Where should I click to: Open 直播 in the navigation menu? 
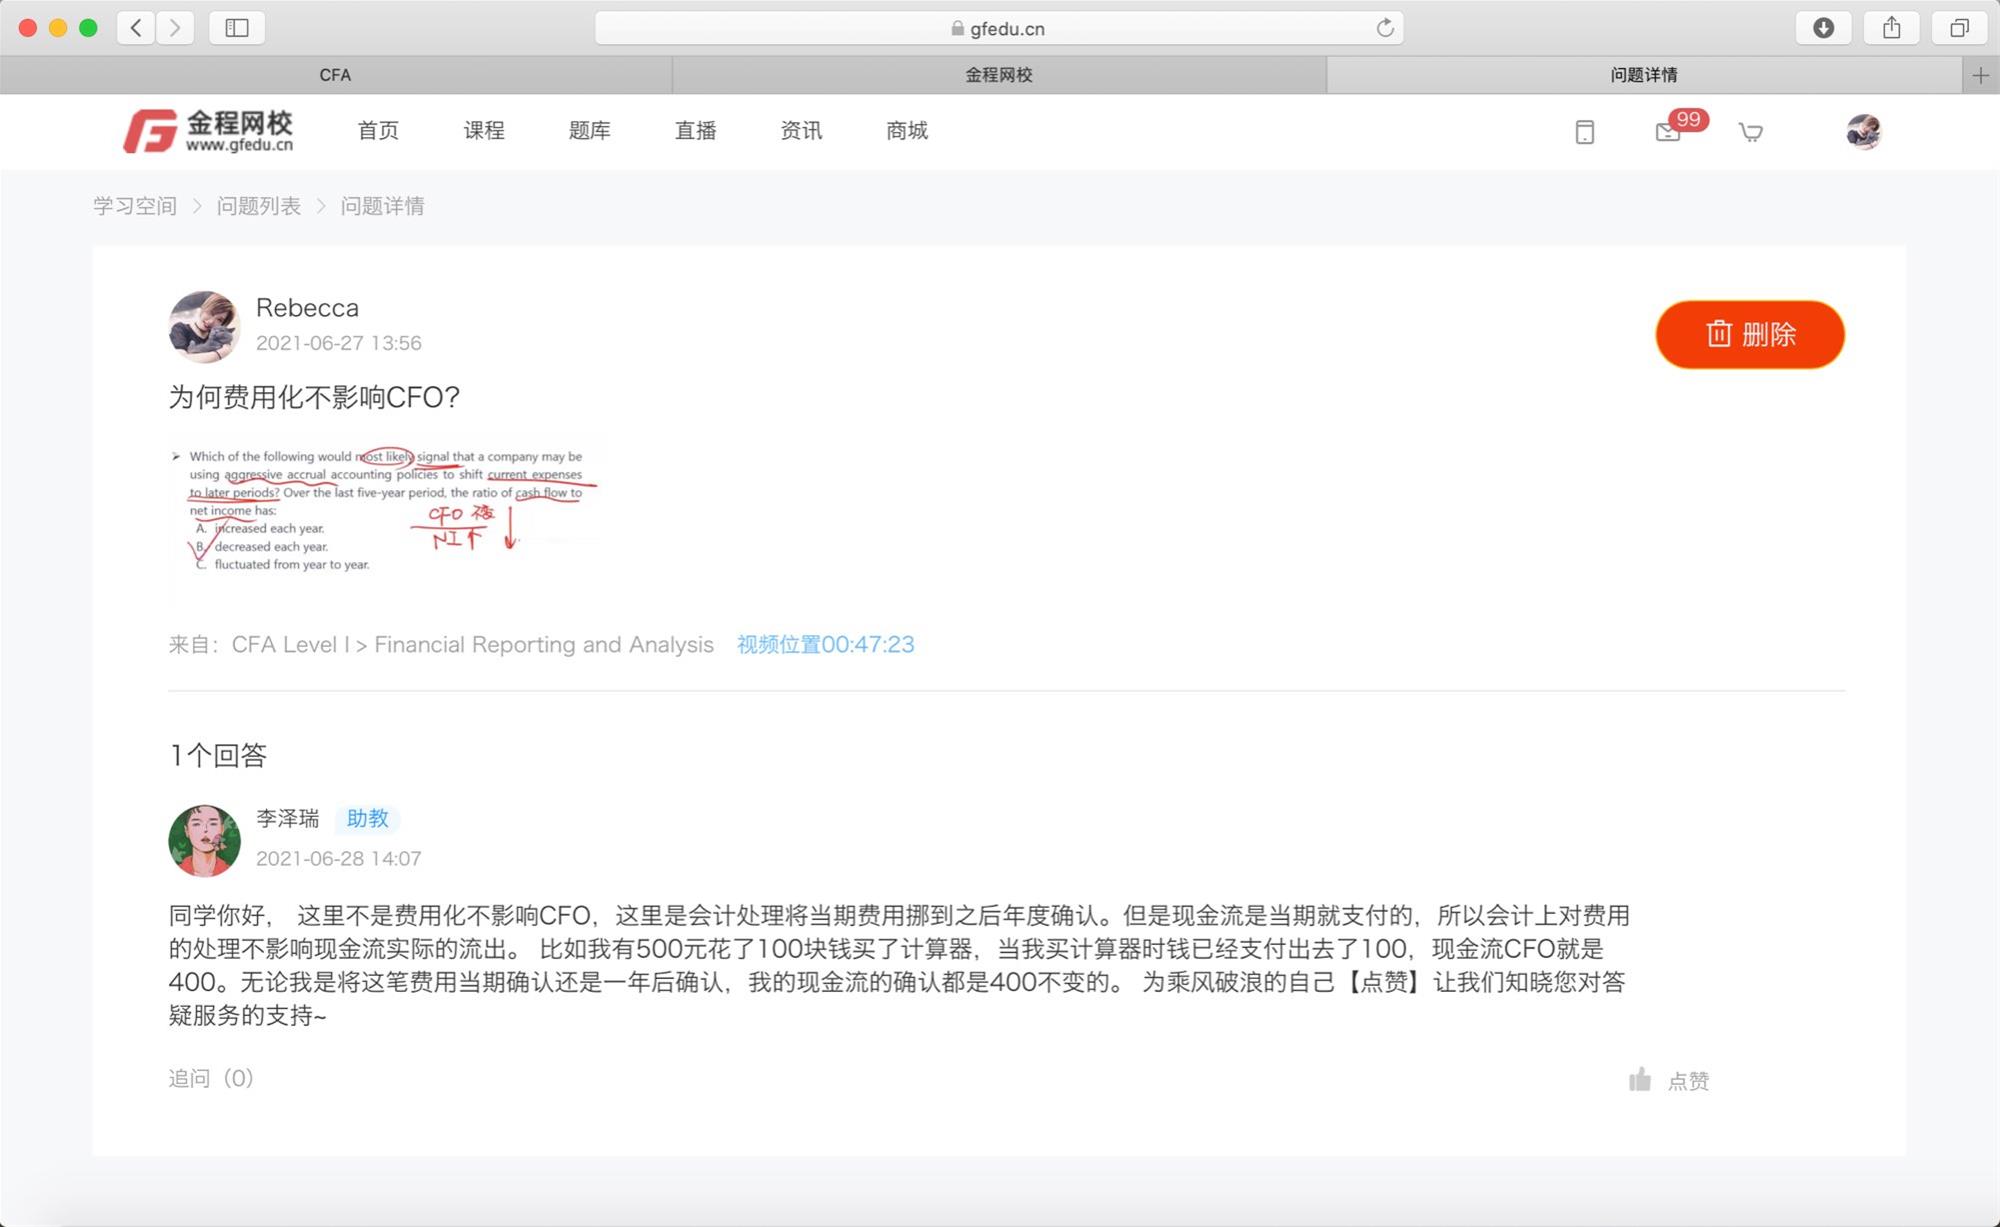pyautogui.click(x=695, y=130)
